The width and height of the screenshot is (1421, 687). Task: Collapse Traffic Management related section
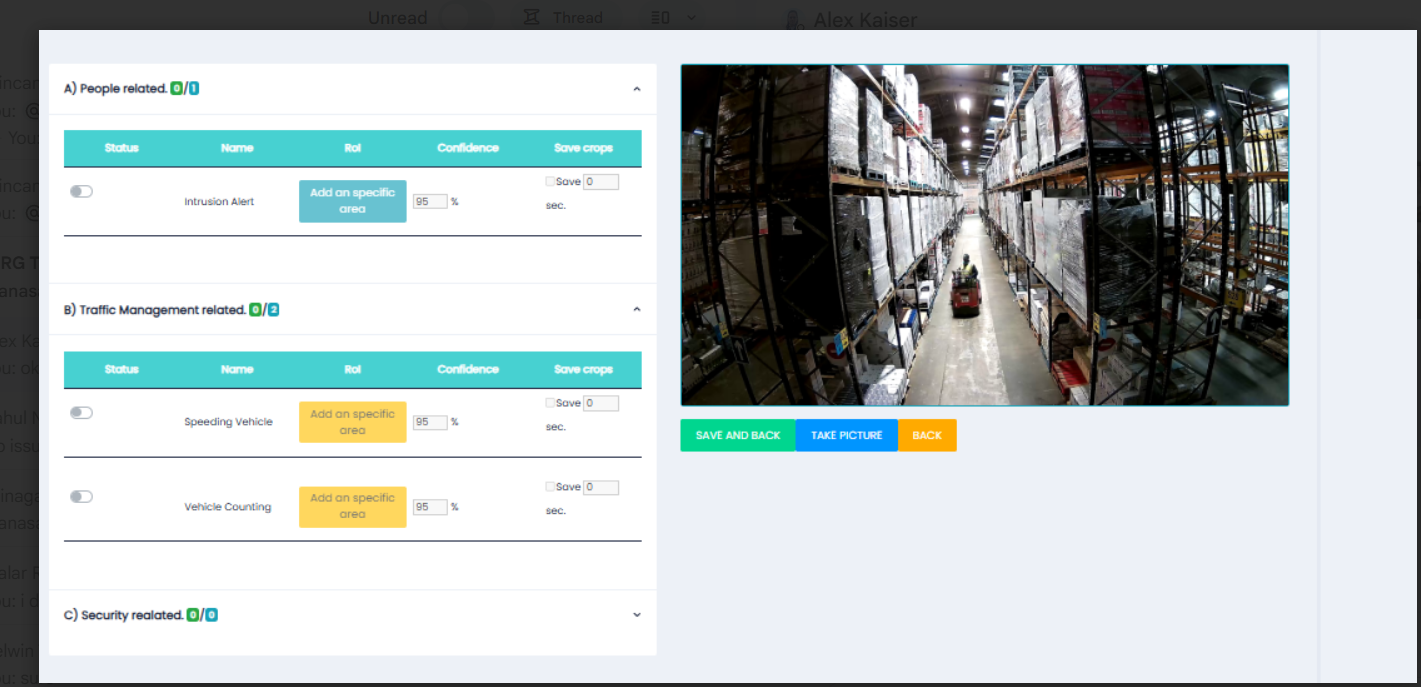(x=637, y=310)
